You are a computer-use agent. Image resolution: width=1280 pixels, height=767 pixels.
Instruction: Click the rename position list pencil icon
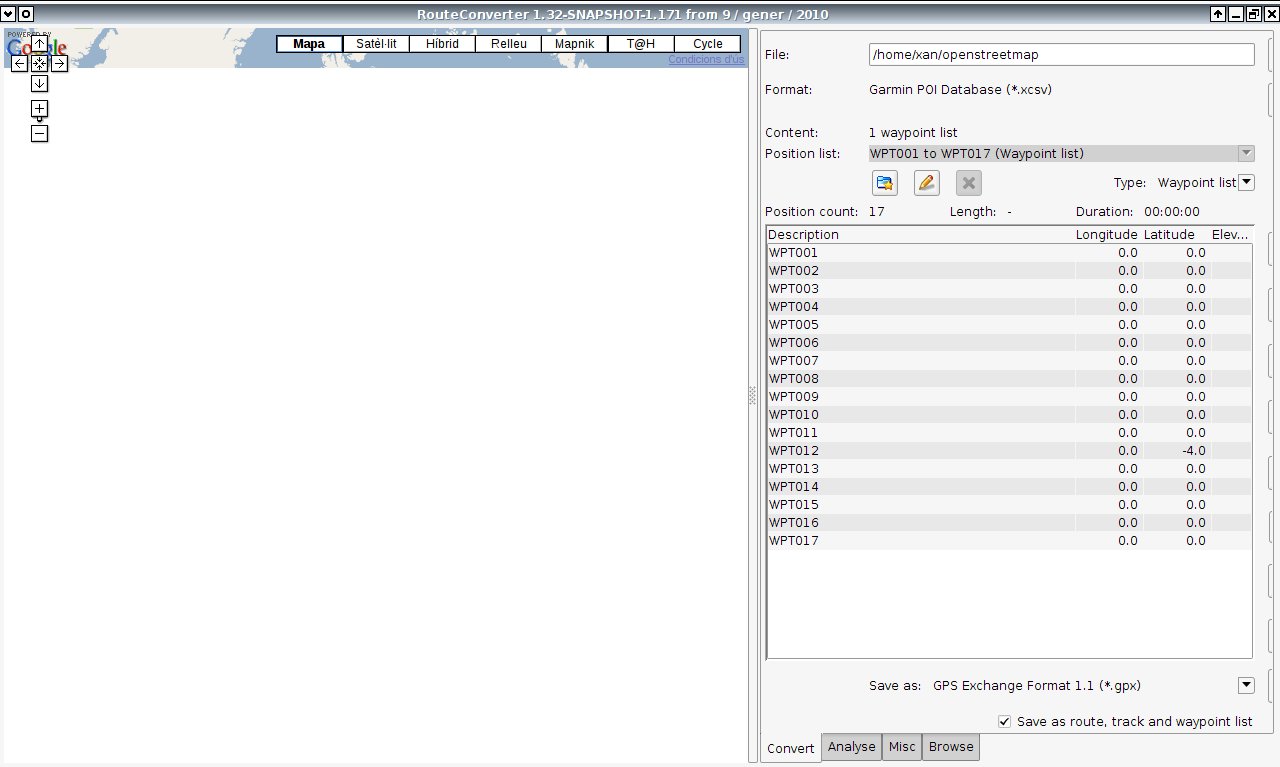927,183
